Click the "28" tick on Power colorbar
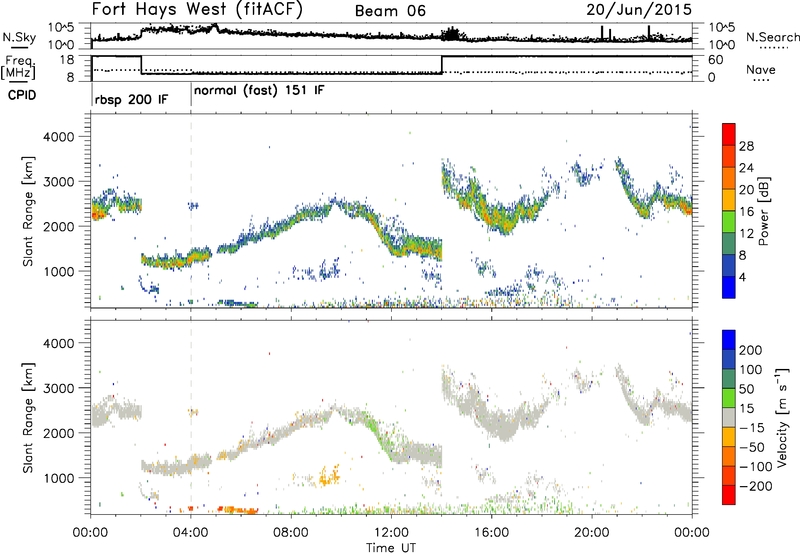This screenshot has width=800, height=554. point(746,146)
